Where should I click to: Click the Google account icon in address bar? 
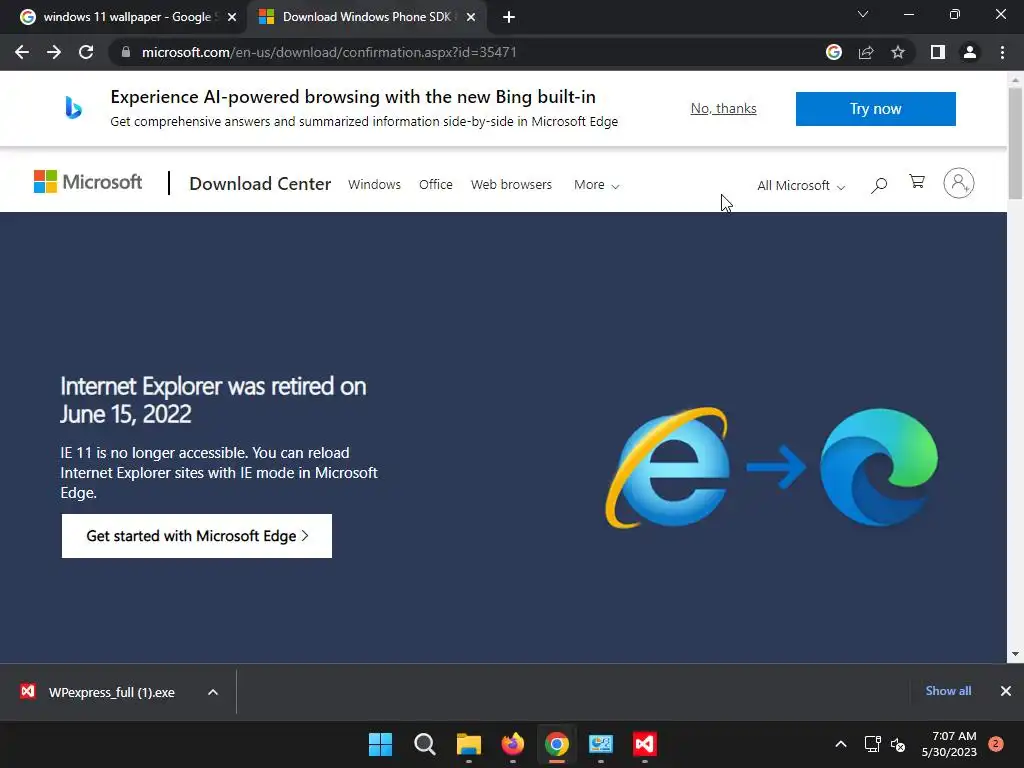(x=834, y=52)
